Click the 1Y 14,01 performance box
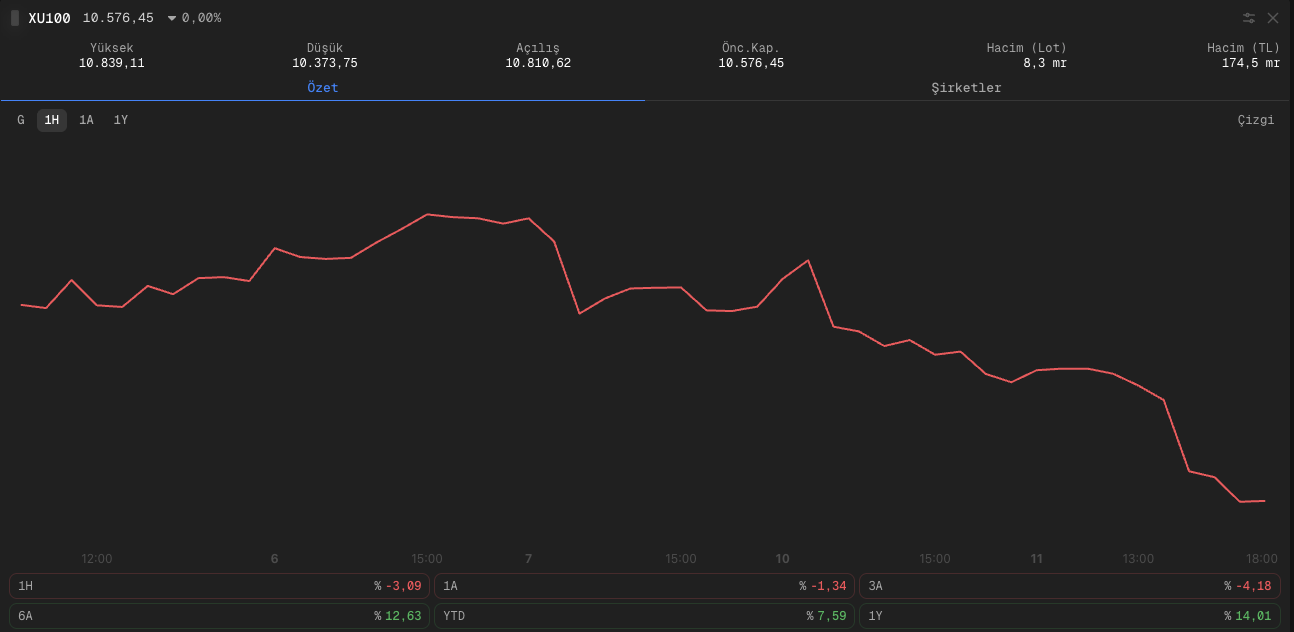 tap(1069, 616)
